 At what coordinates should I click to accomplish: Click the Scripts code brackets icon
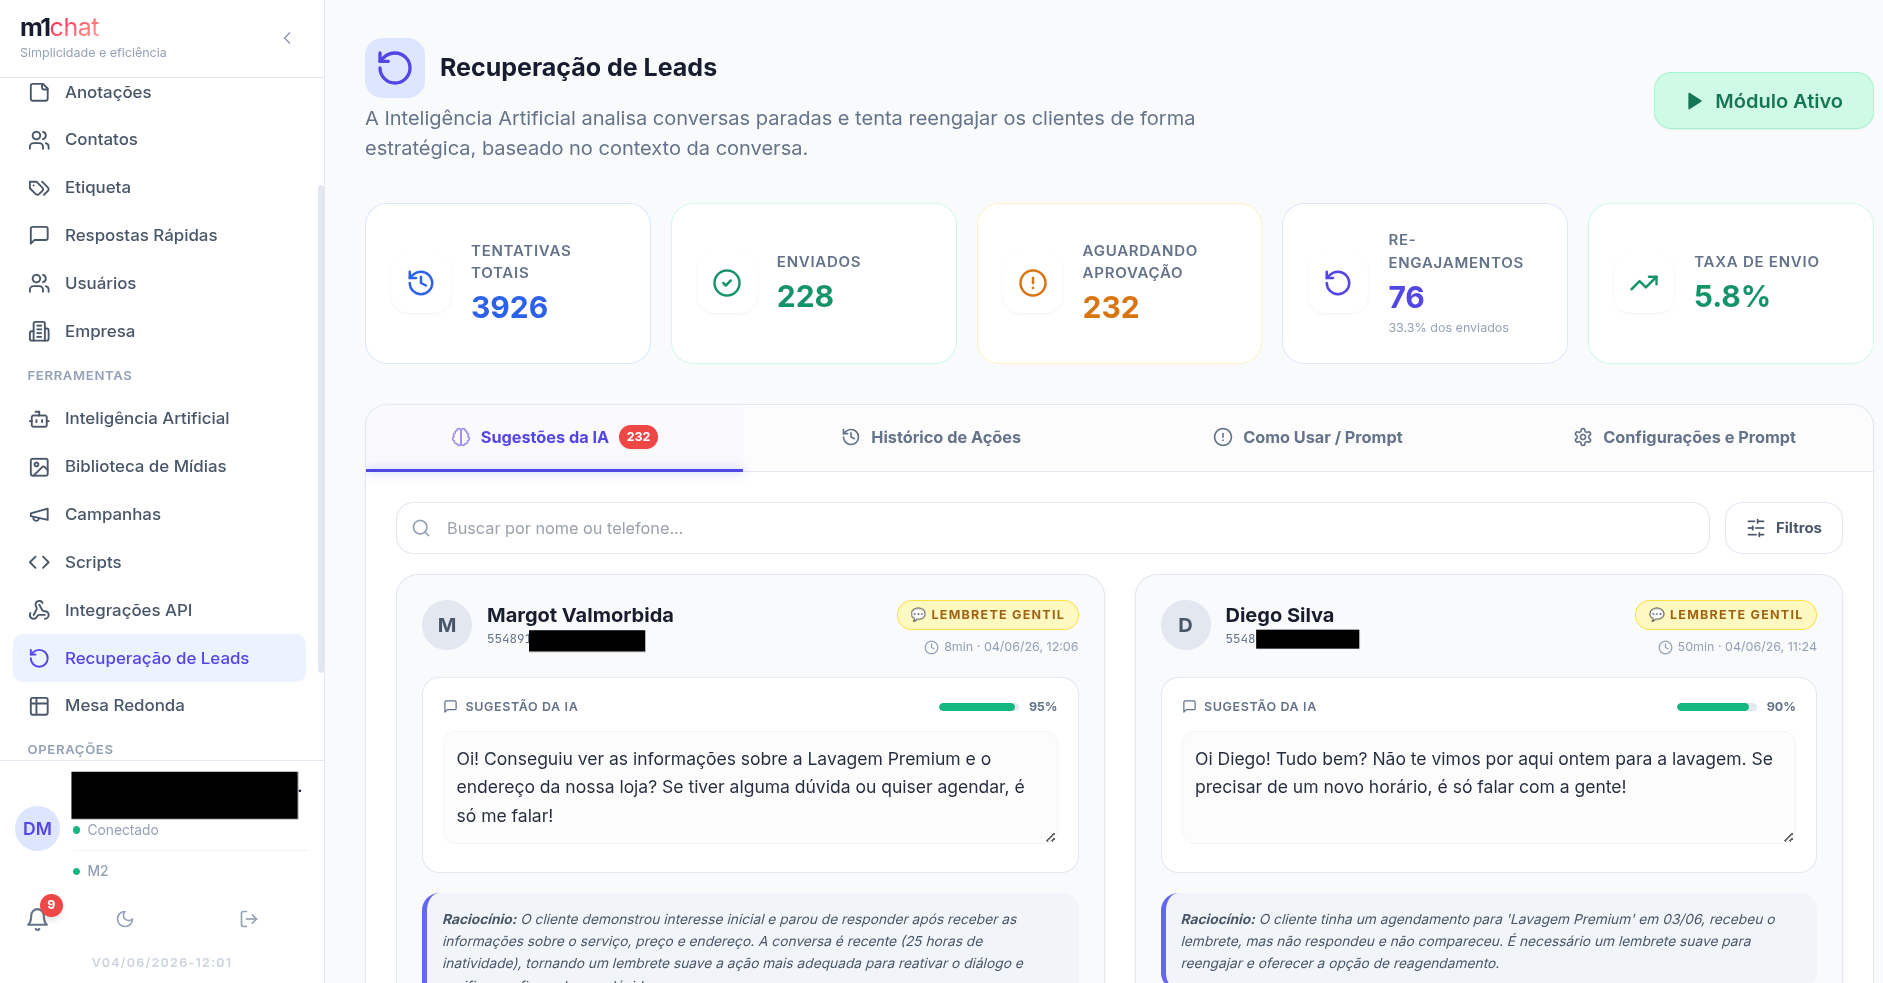(39, 562)
